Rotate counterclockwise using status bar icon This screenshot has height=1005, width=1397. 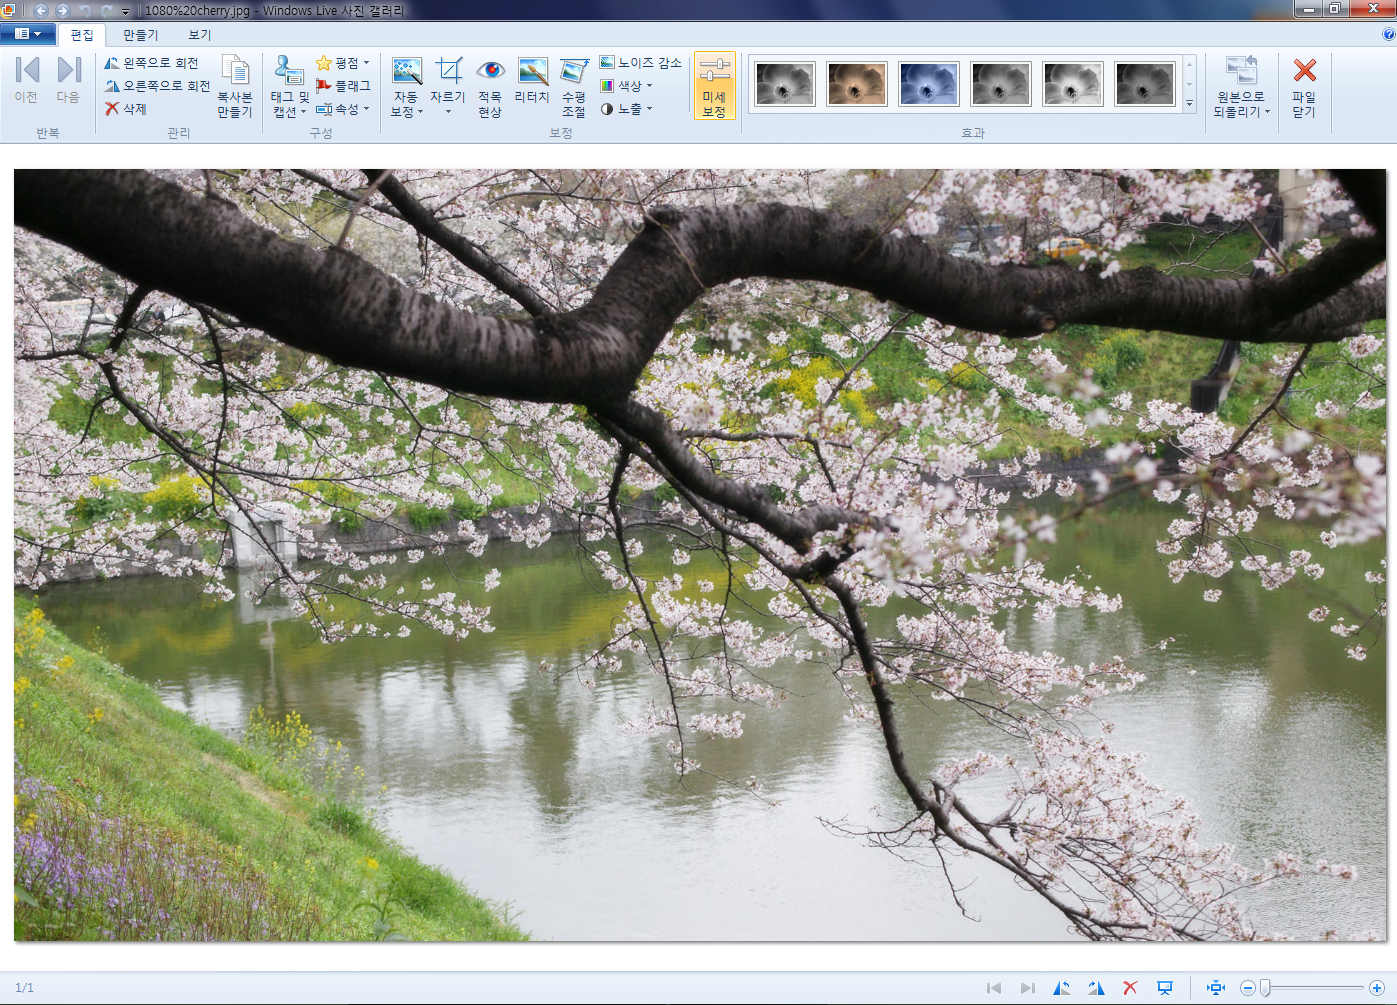(x=1062, y=988)
